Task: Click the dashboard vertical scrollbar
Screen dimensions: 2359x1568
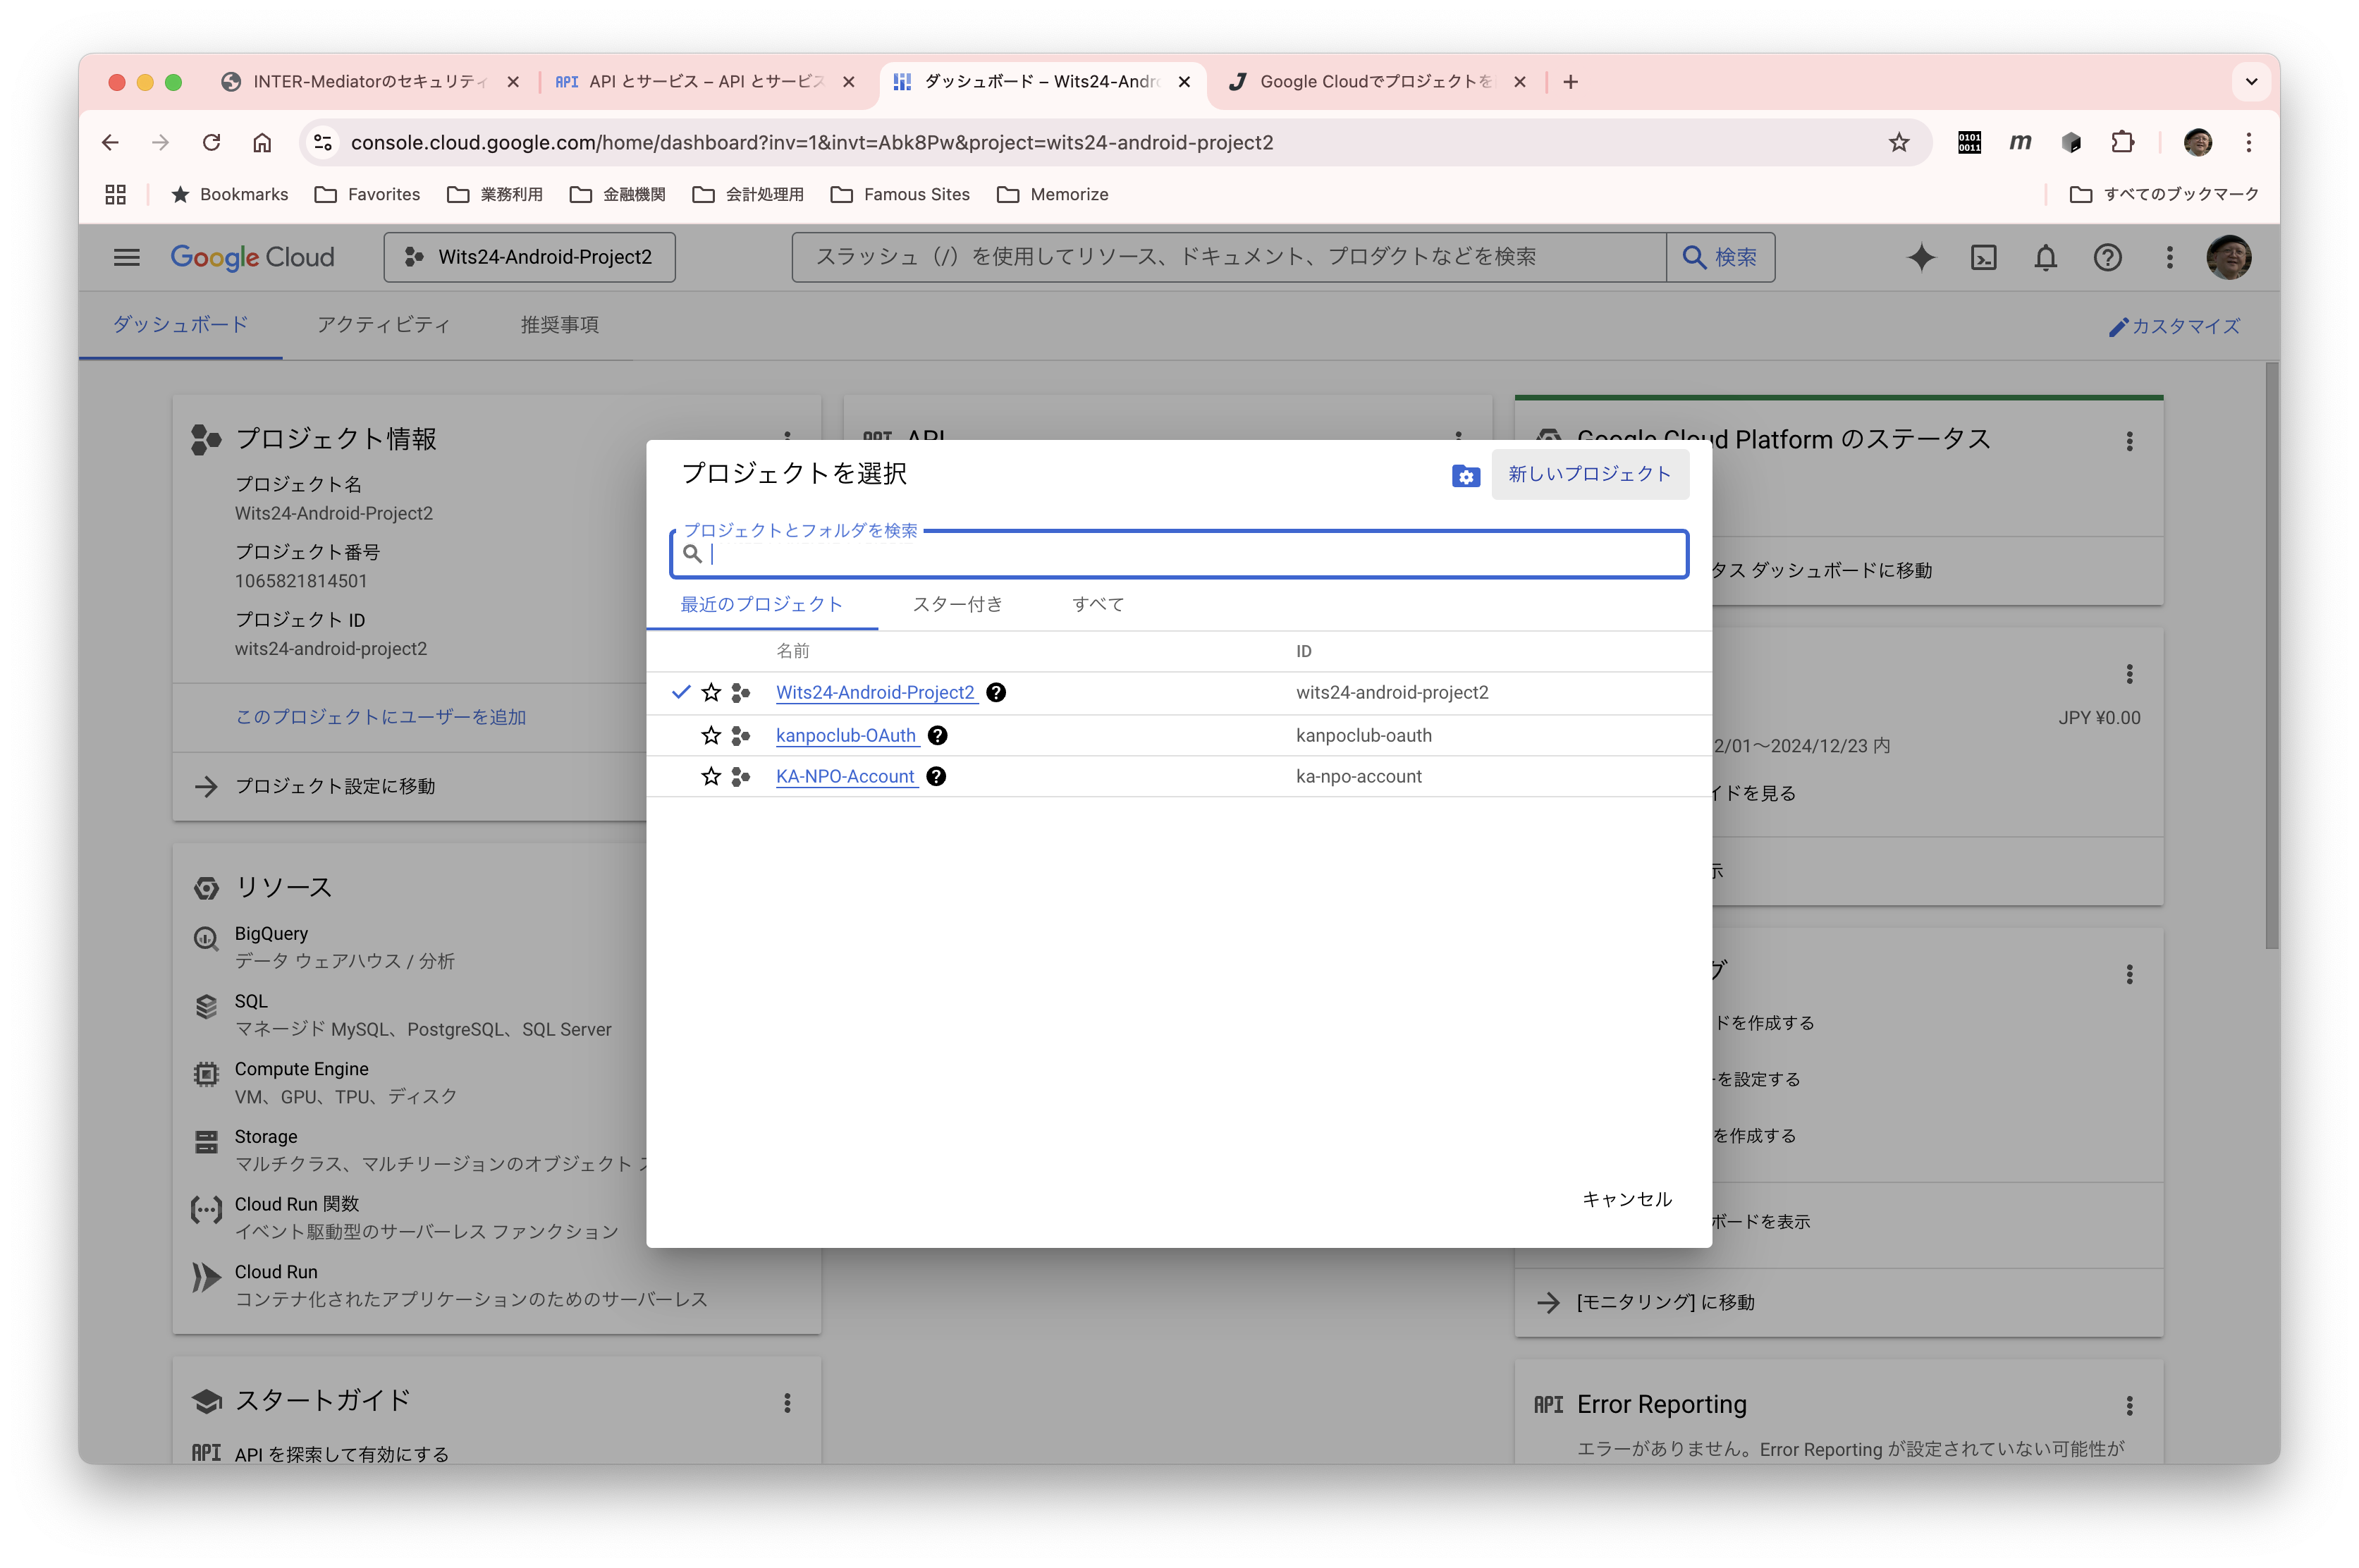Action: pyautogui.click(x=2271, y=655)
